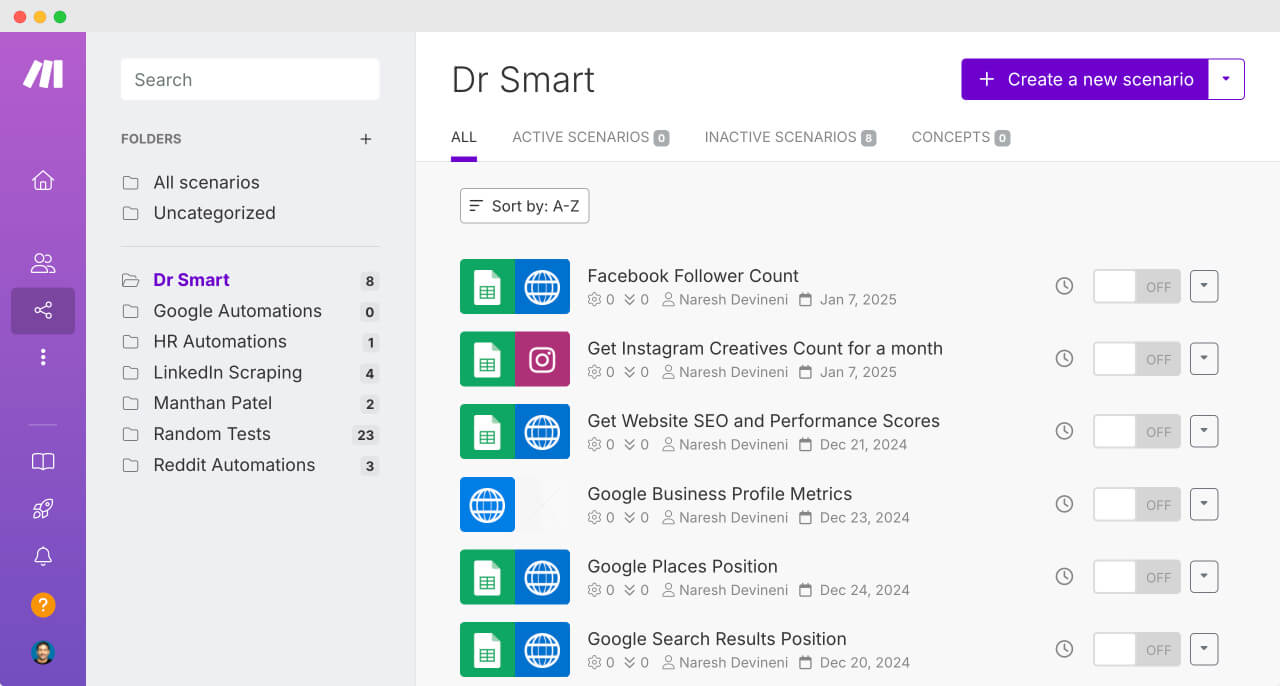Go to the Home dashboard icon
Viewport: 1280px width, 686px height.
pos(43,180)
